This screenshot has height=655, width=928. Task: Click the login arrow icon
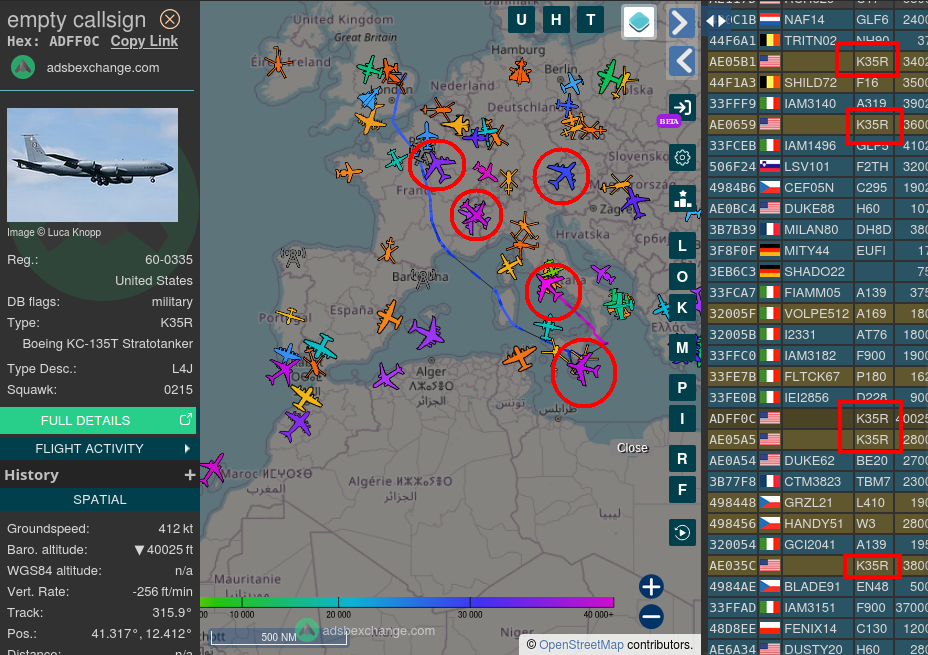pos(682,107)
